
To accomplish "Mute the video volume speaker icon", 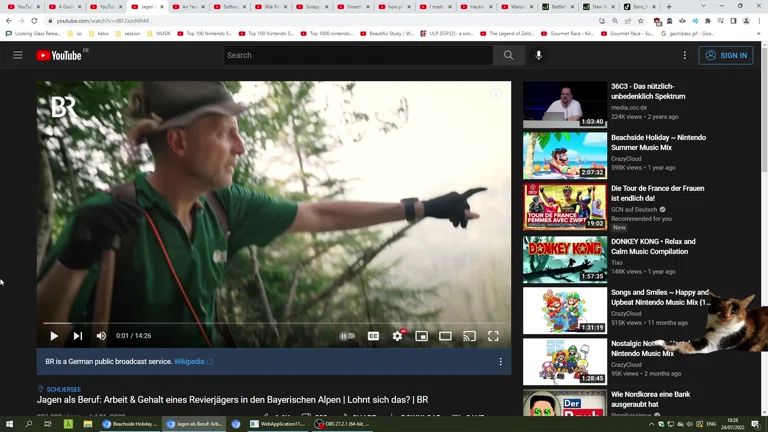I will pos(101,337).
